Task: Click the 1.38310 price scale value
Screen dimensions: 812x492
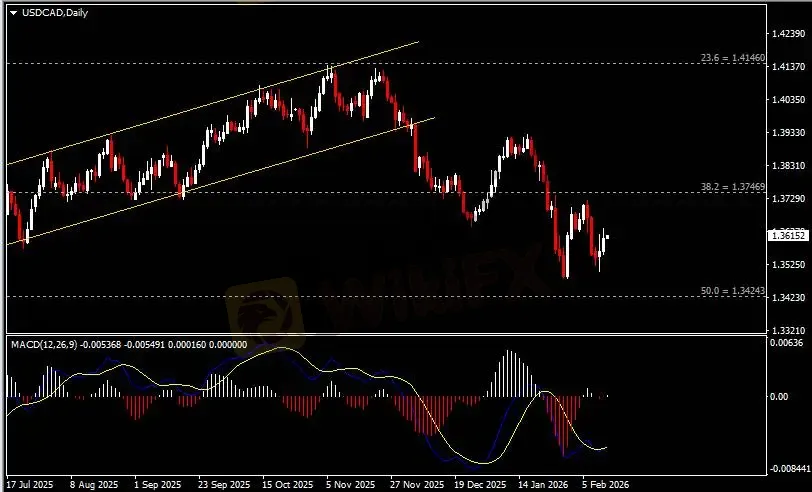Action: [x=788, y=166]
